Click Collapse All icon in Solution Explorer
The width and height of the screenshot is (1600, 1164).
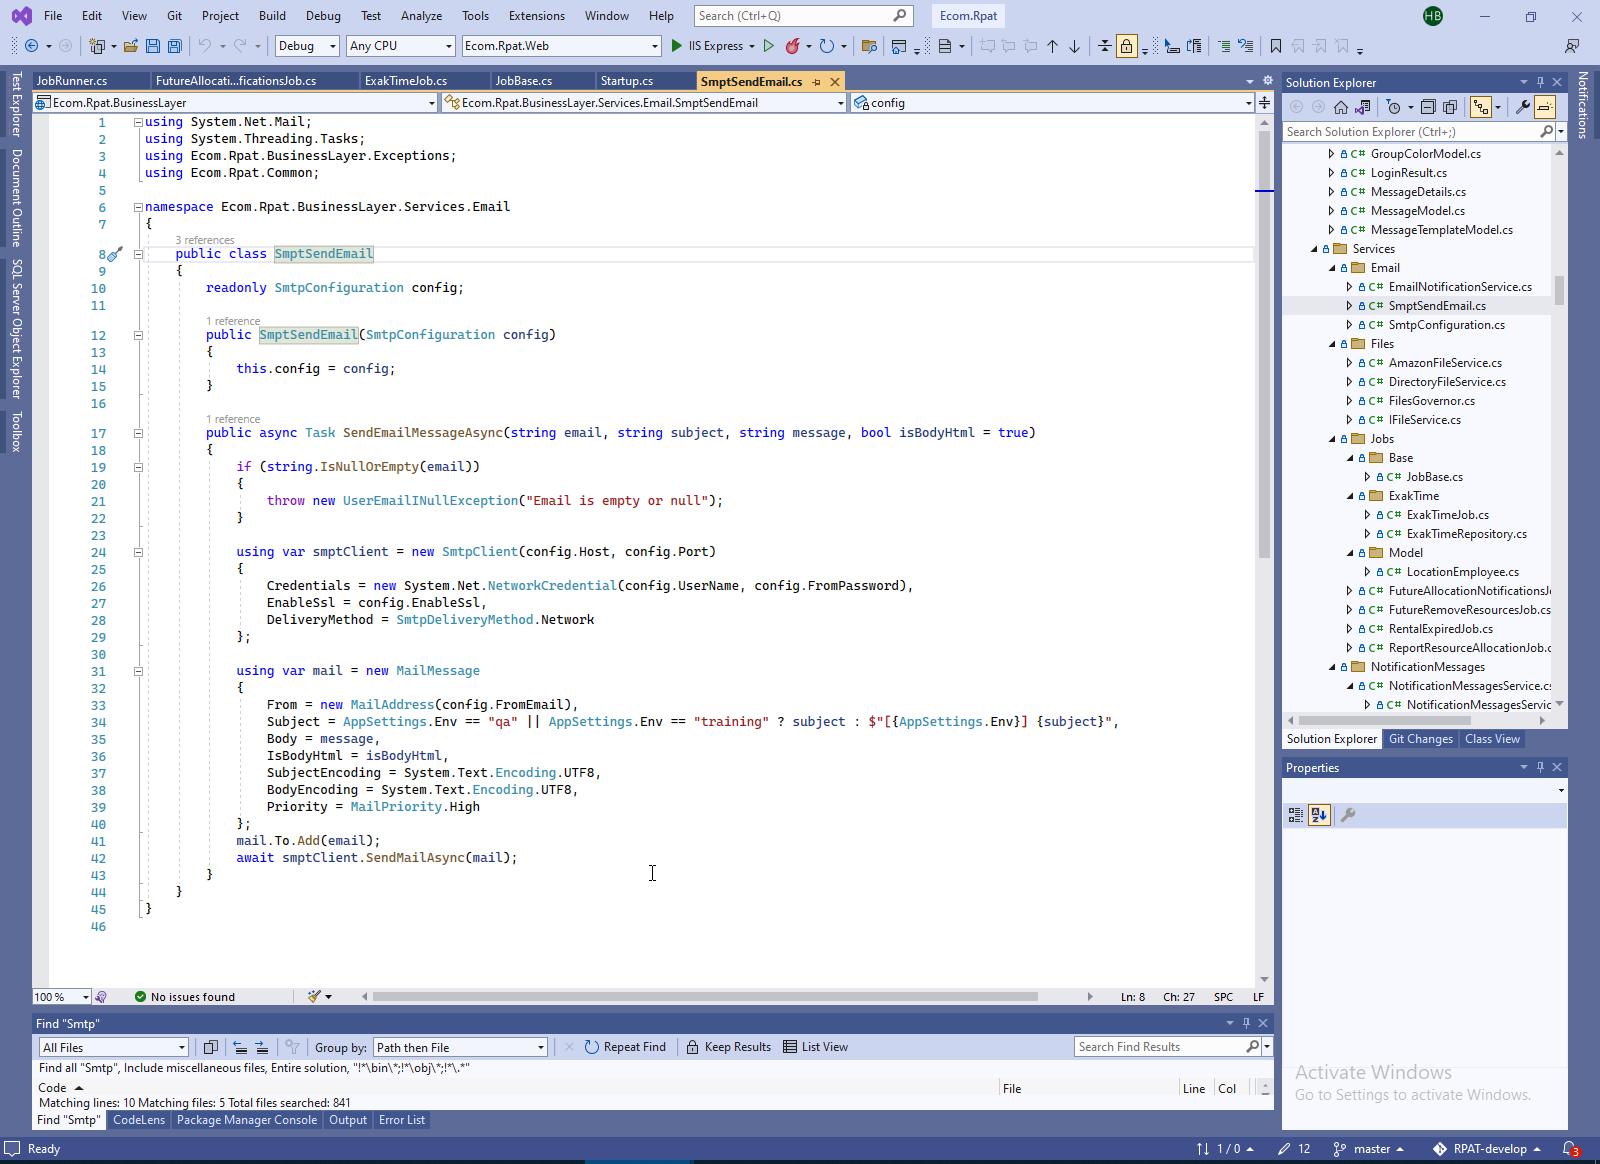pyautogui.click(x=1428, y=107)
